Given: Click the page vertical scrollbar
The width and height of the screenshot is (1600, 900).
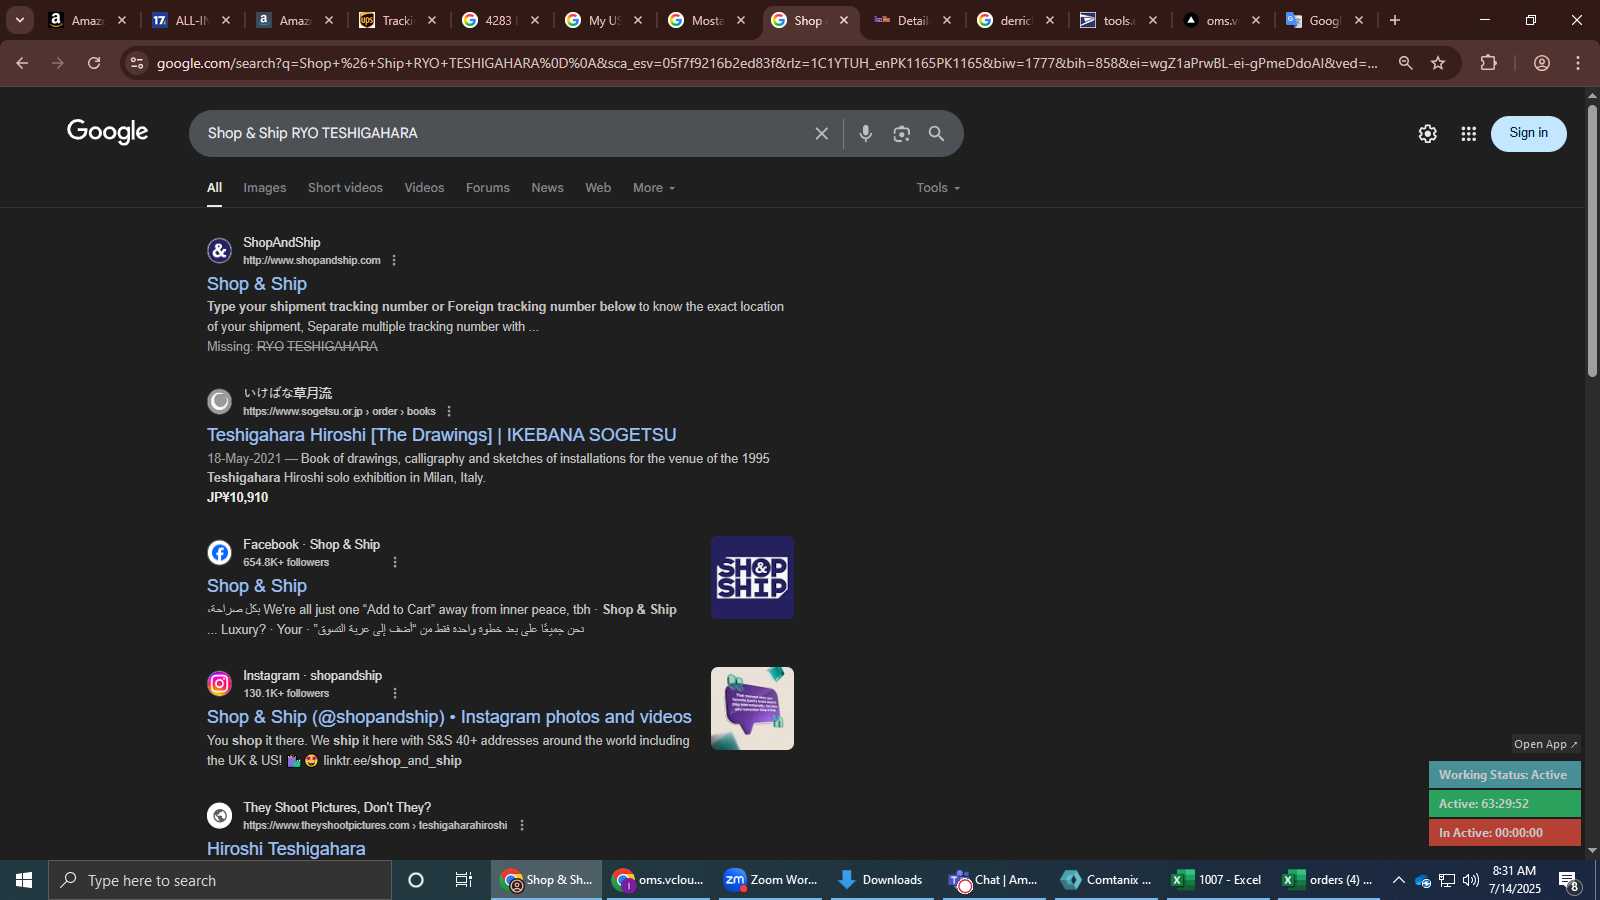Looking at the screenshot, I should pyautogui.click(x=1592, y=240).
